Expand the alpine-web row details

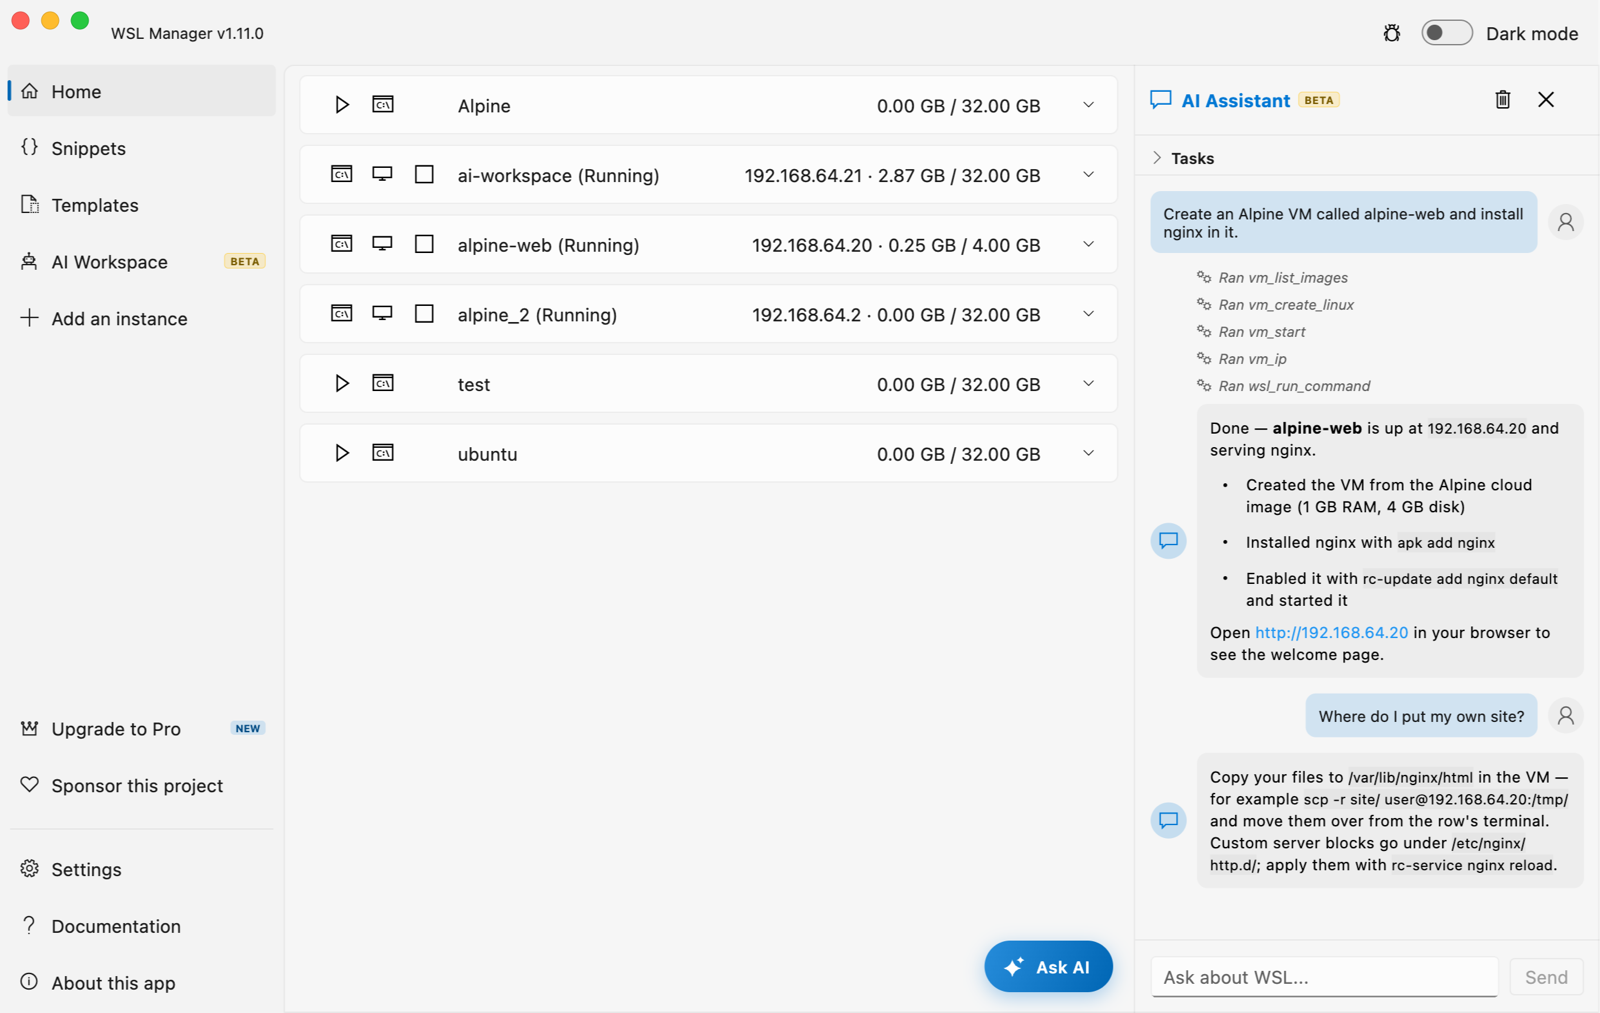(1088, 245)
